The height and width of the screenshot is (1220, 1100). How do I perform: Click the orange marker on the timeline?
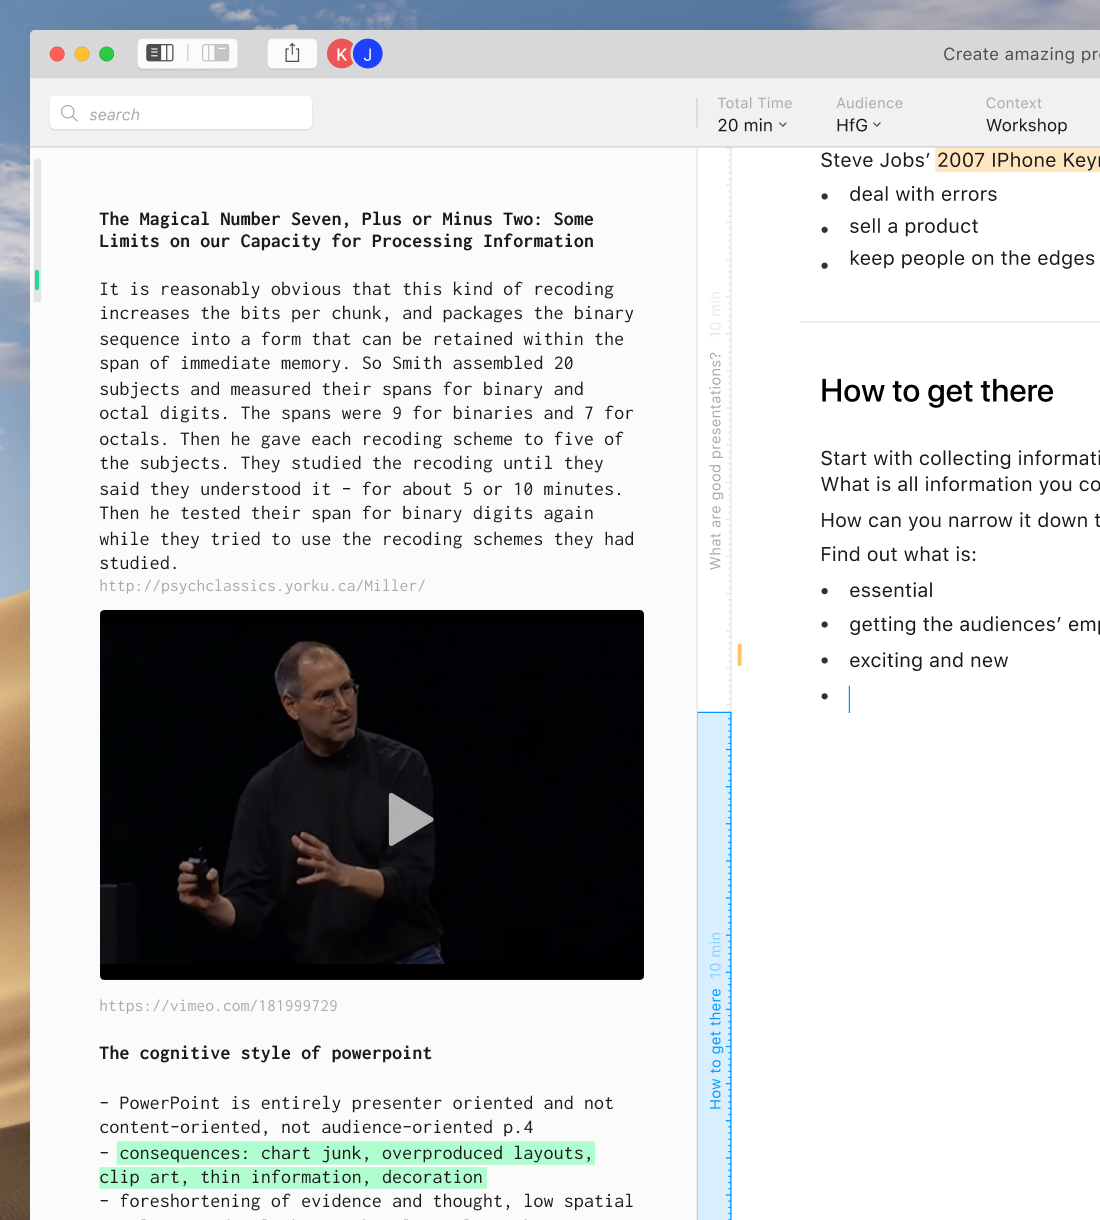pos(739,655)
